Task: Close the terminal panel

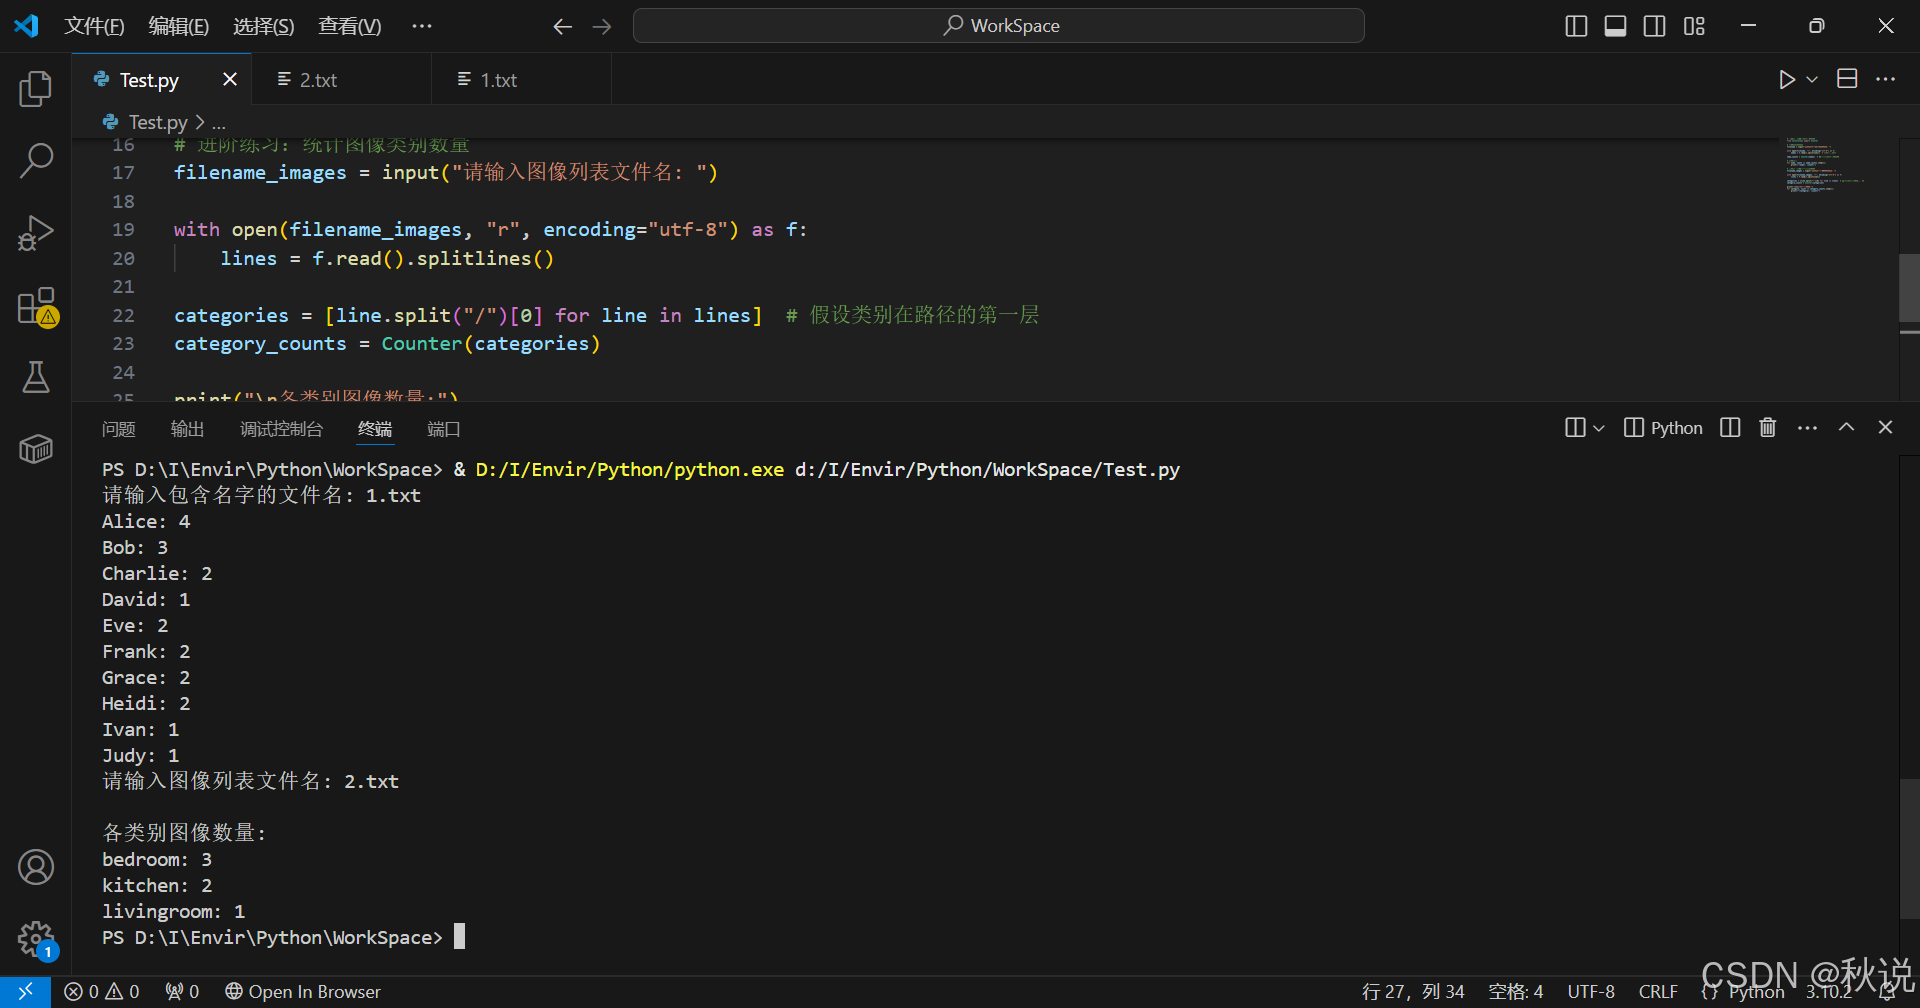Action: point(1885,428)
